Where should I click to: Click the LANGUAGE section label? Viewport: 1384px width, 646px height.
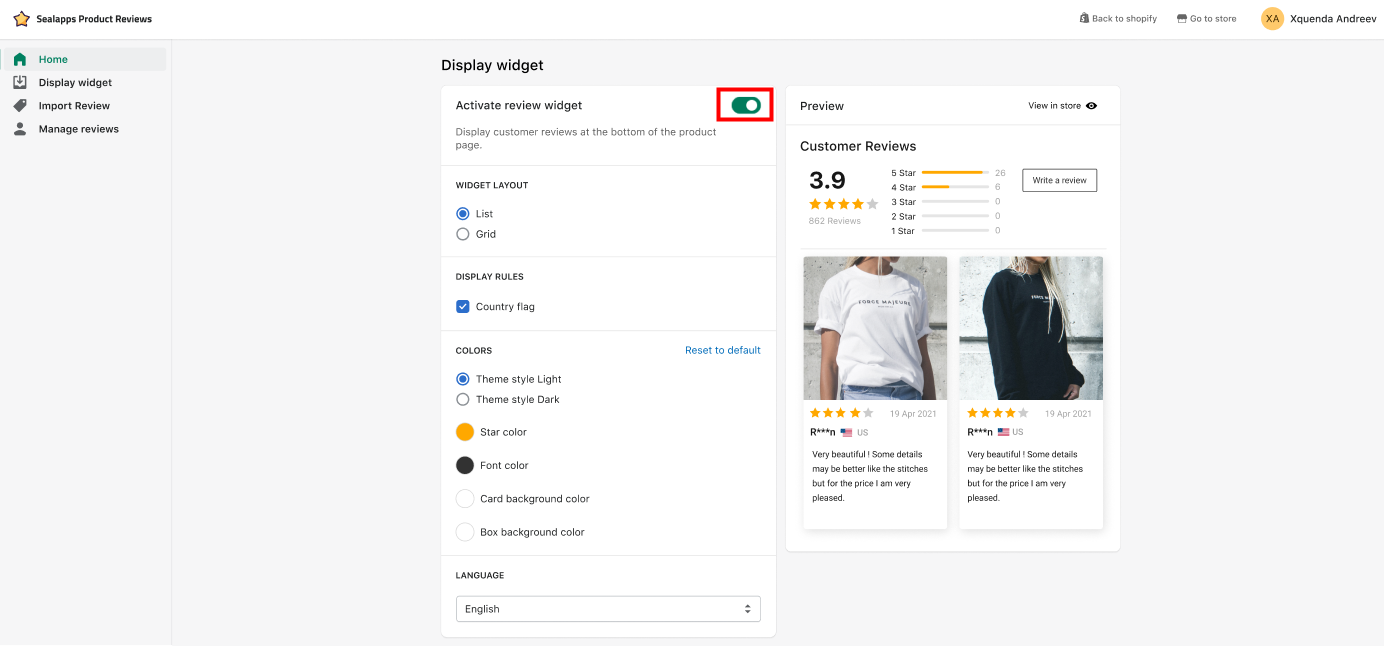click(x=480, y=575)
